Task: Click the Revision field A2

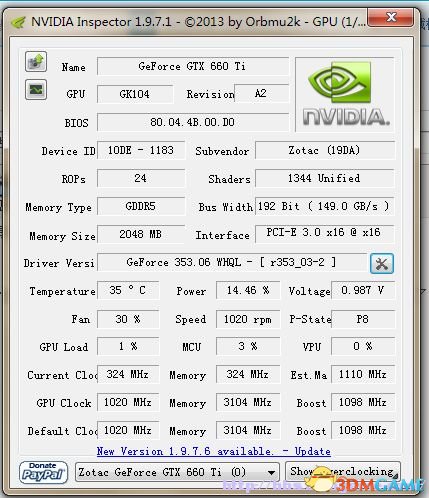Action: [x=261, y=93]
